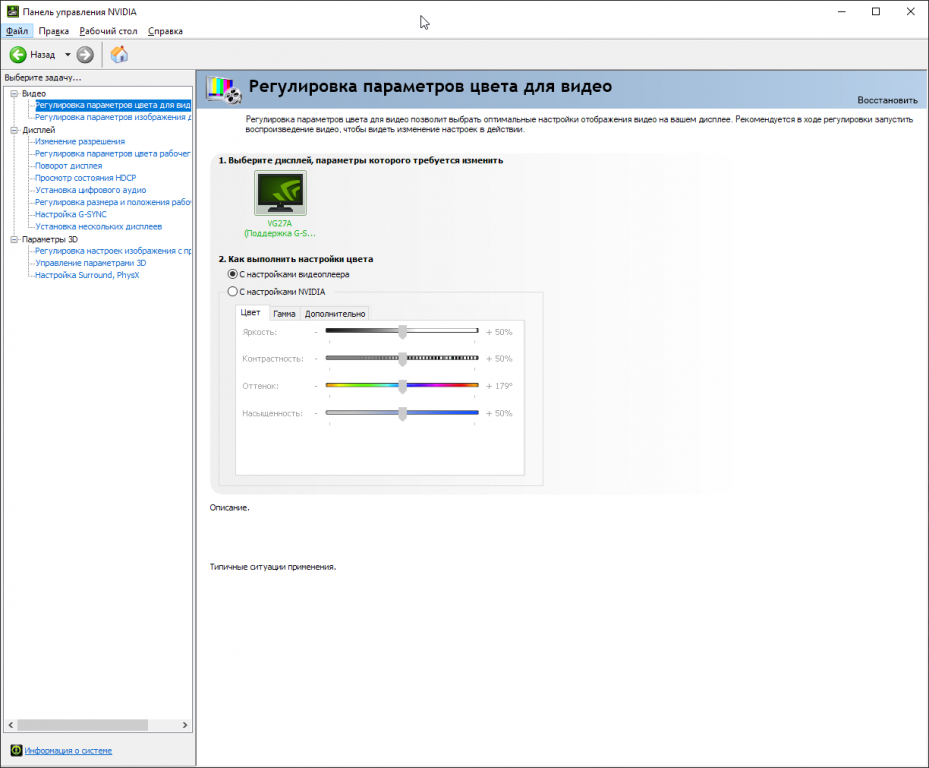The image size is (929, 768).
Task: Click the Насыщенность saturation slider handle
Action: pyautogui.click(x=402, y=414)
